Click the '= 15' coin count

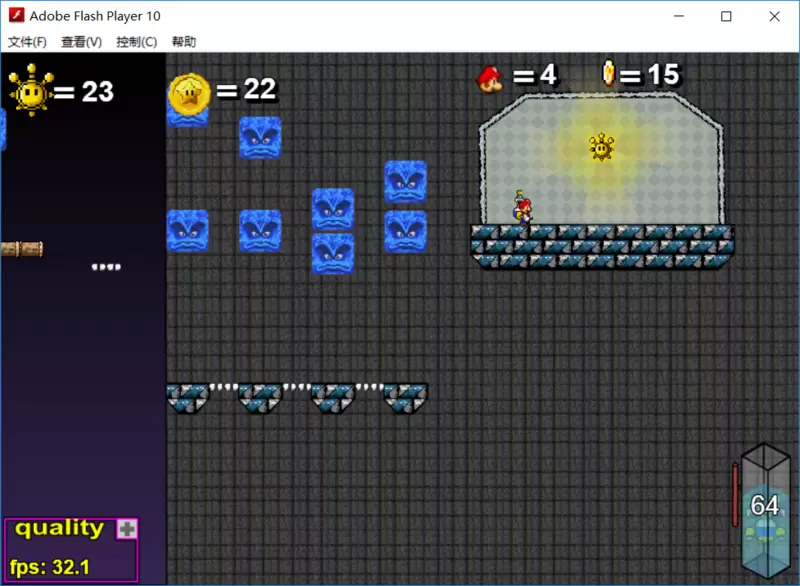pyautogui.click(x=649, y=75)
